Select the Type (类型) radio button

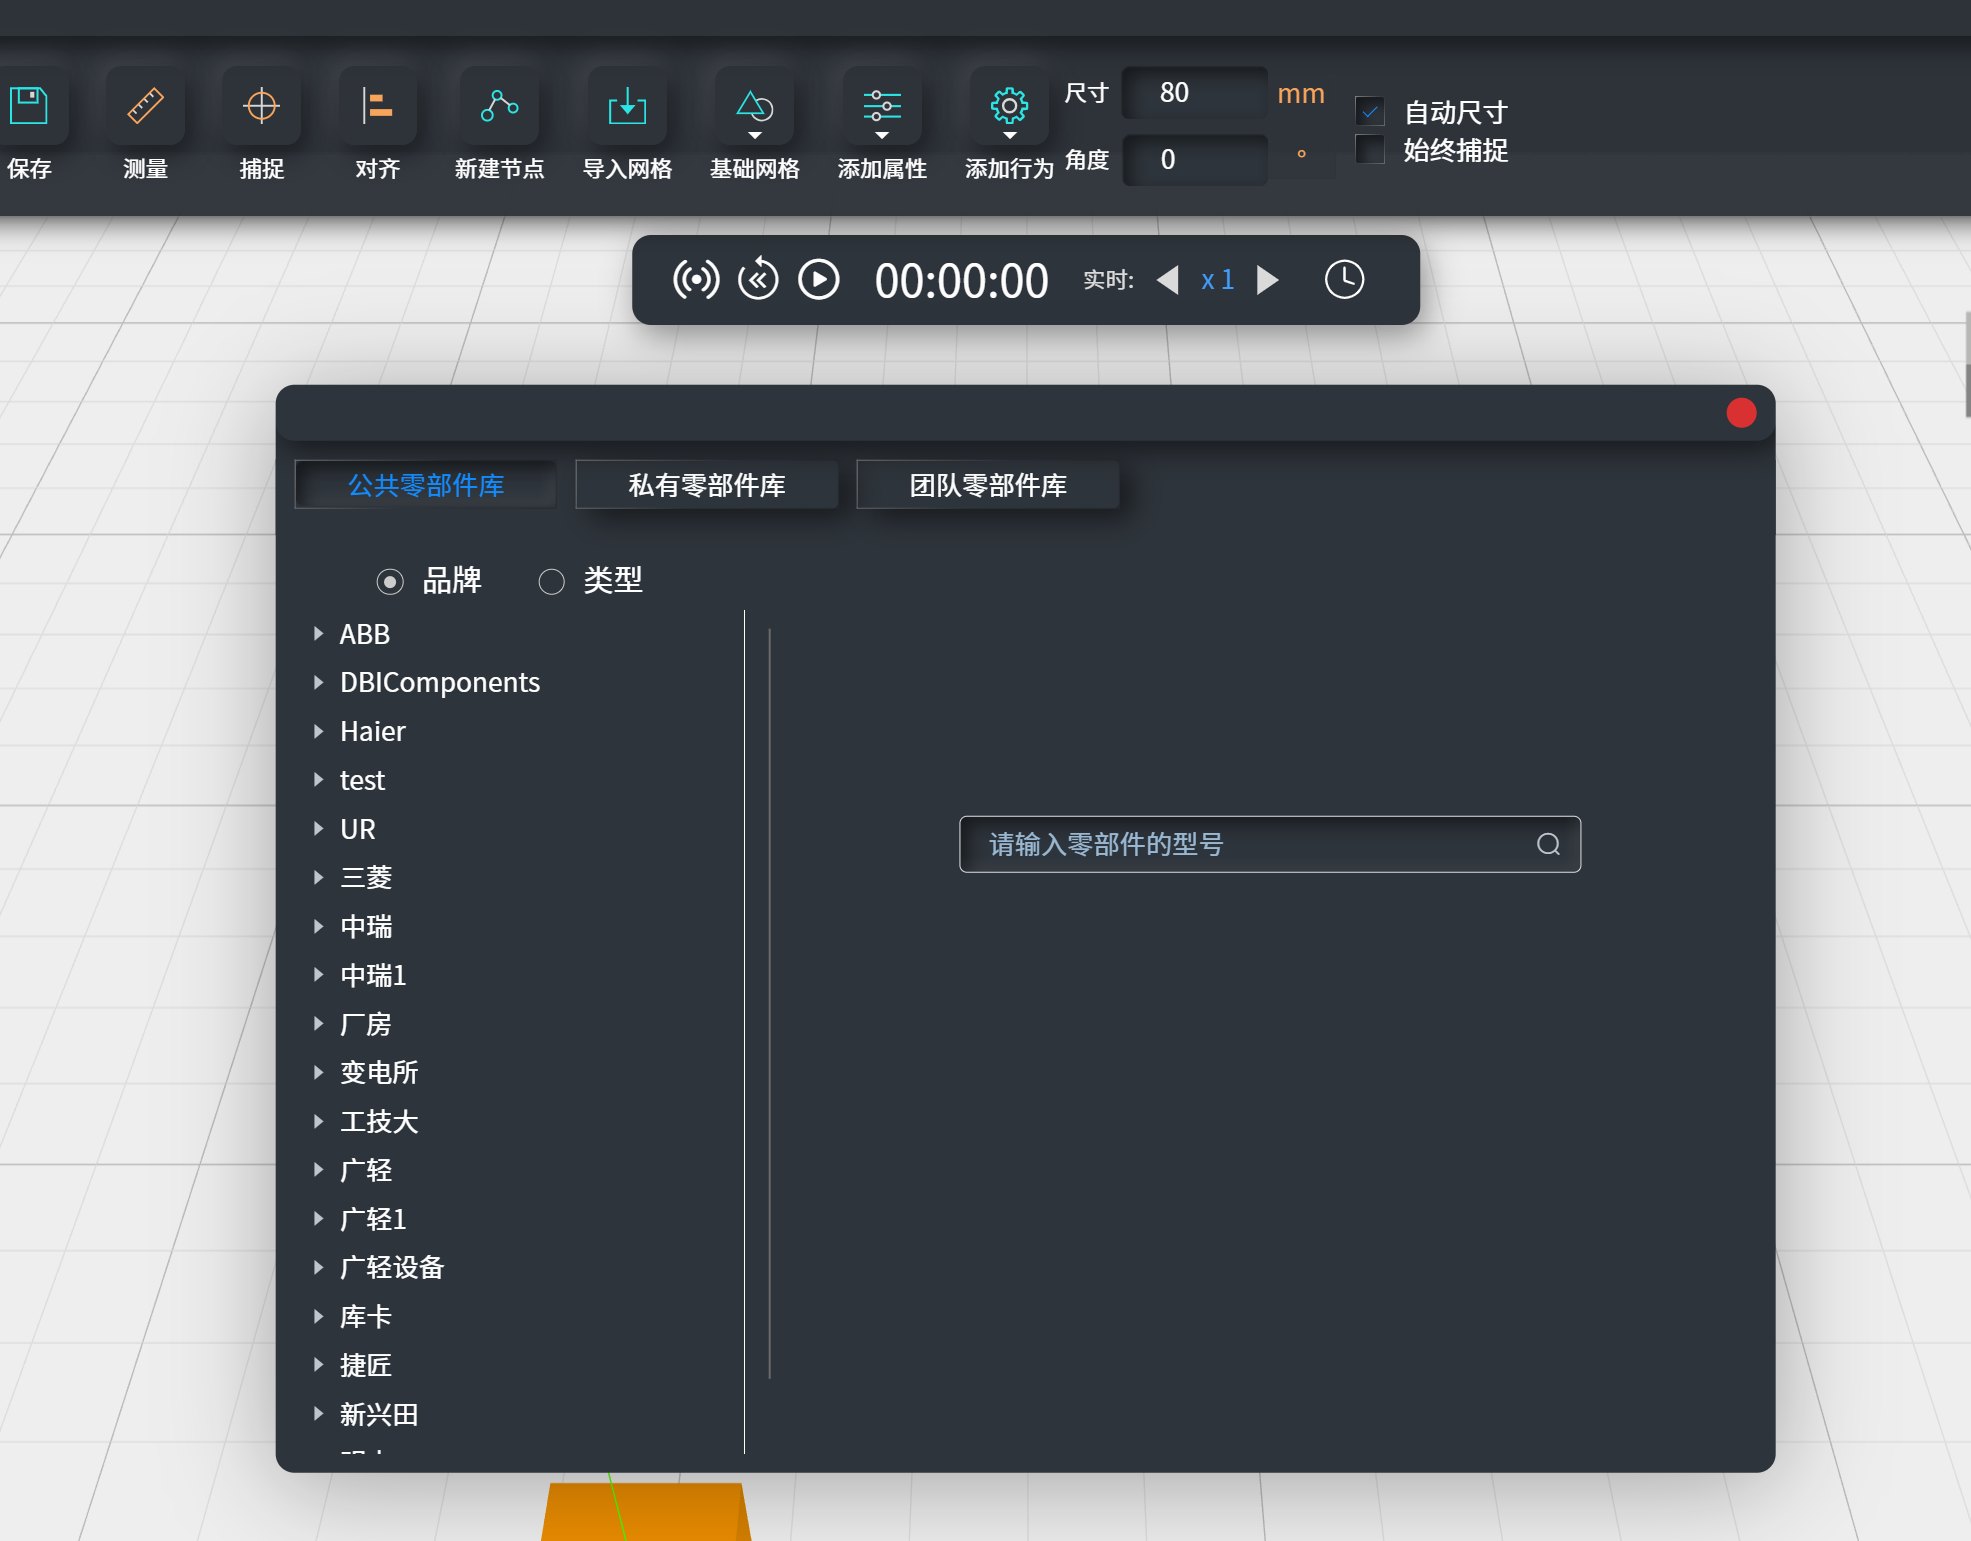tap(552, 582)
